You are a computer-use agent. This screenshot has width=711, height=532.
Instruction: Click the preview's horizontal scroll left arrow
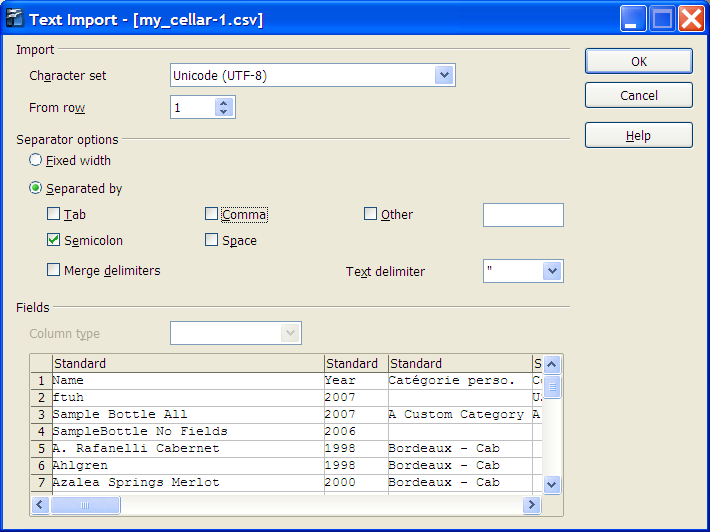[40, 505]
